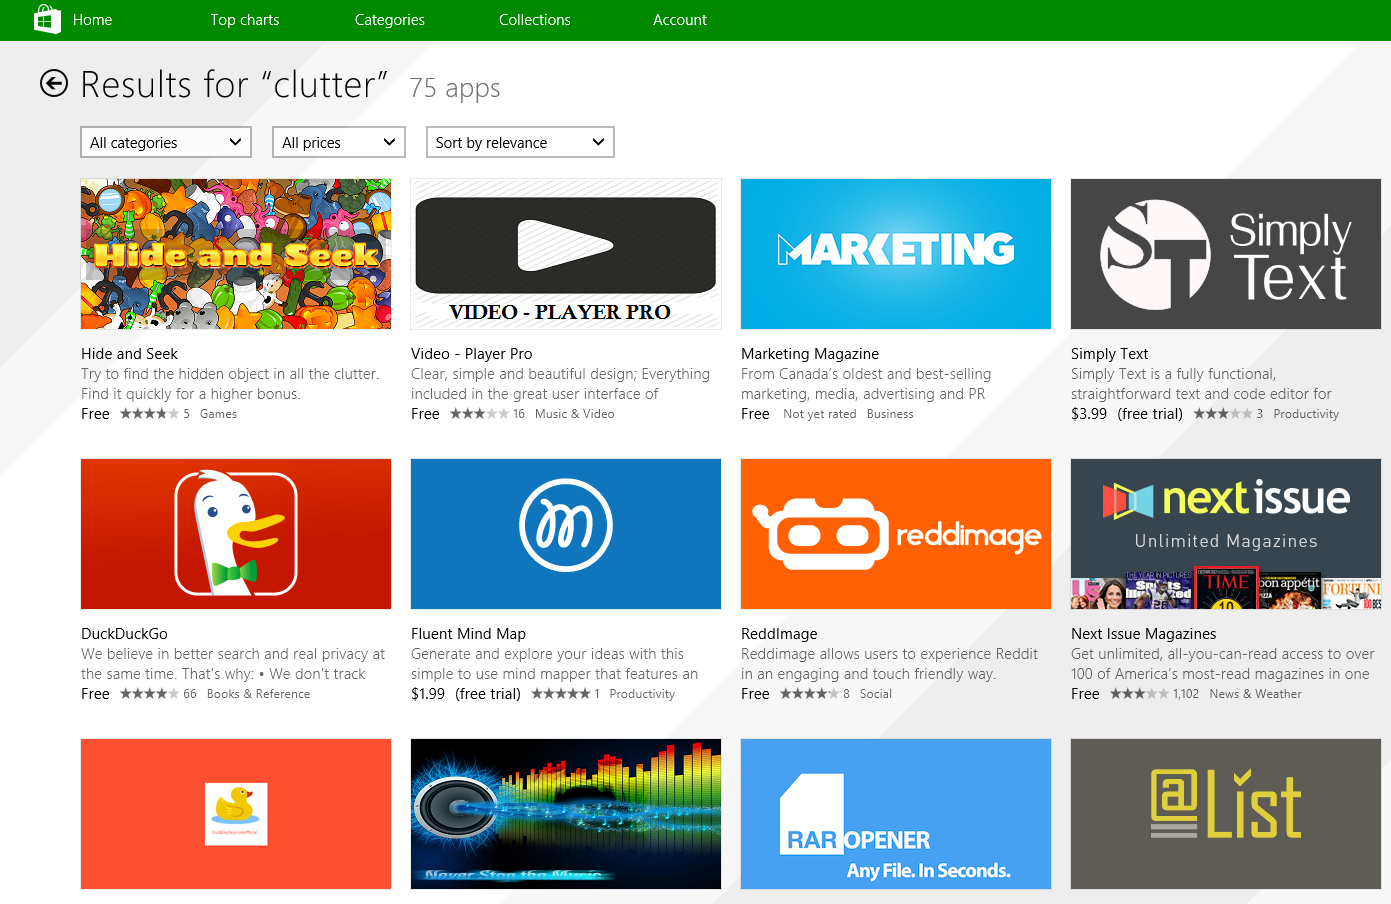Select the yellow rubber duck app tile
This screenshot has height=904, width=1391.
pyautogui.click(x=236, y=813)
